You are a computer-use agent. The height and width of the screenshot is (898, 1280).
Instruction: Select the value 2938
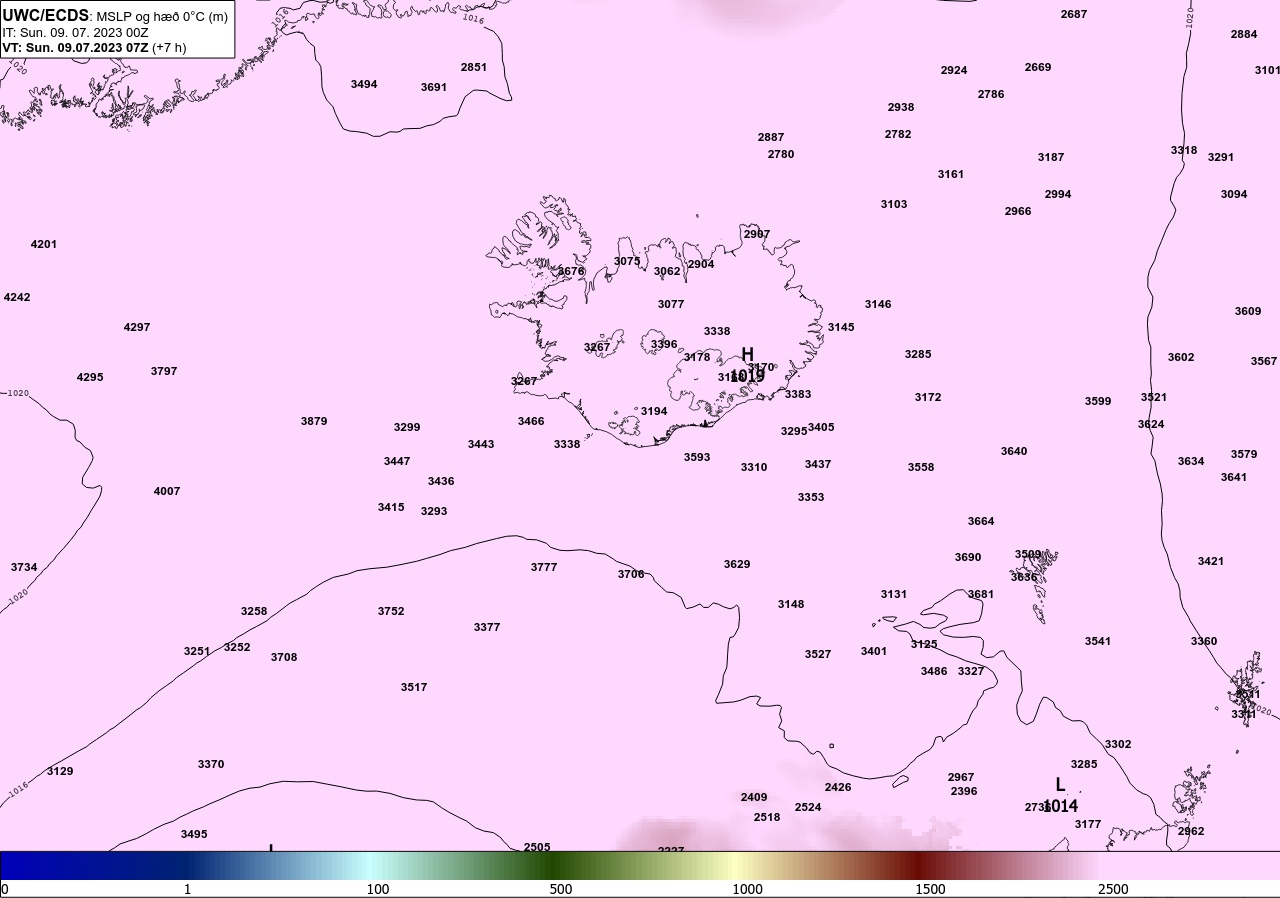click(901, 107)
